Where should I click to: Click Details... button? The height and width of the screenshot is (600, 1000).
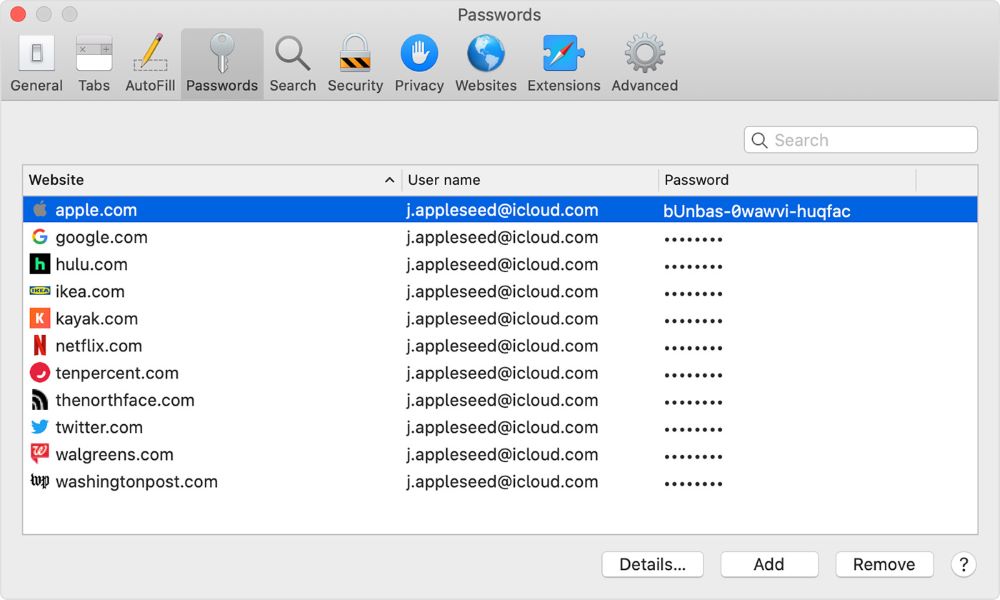pos(652,564)
